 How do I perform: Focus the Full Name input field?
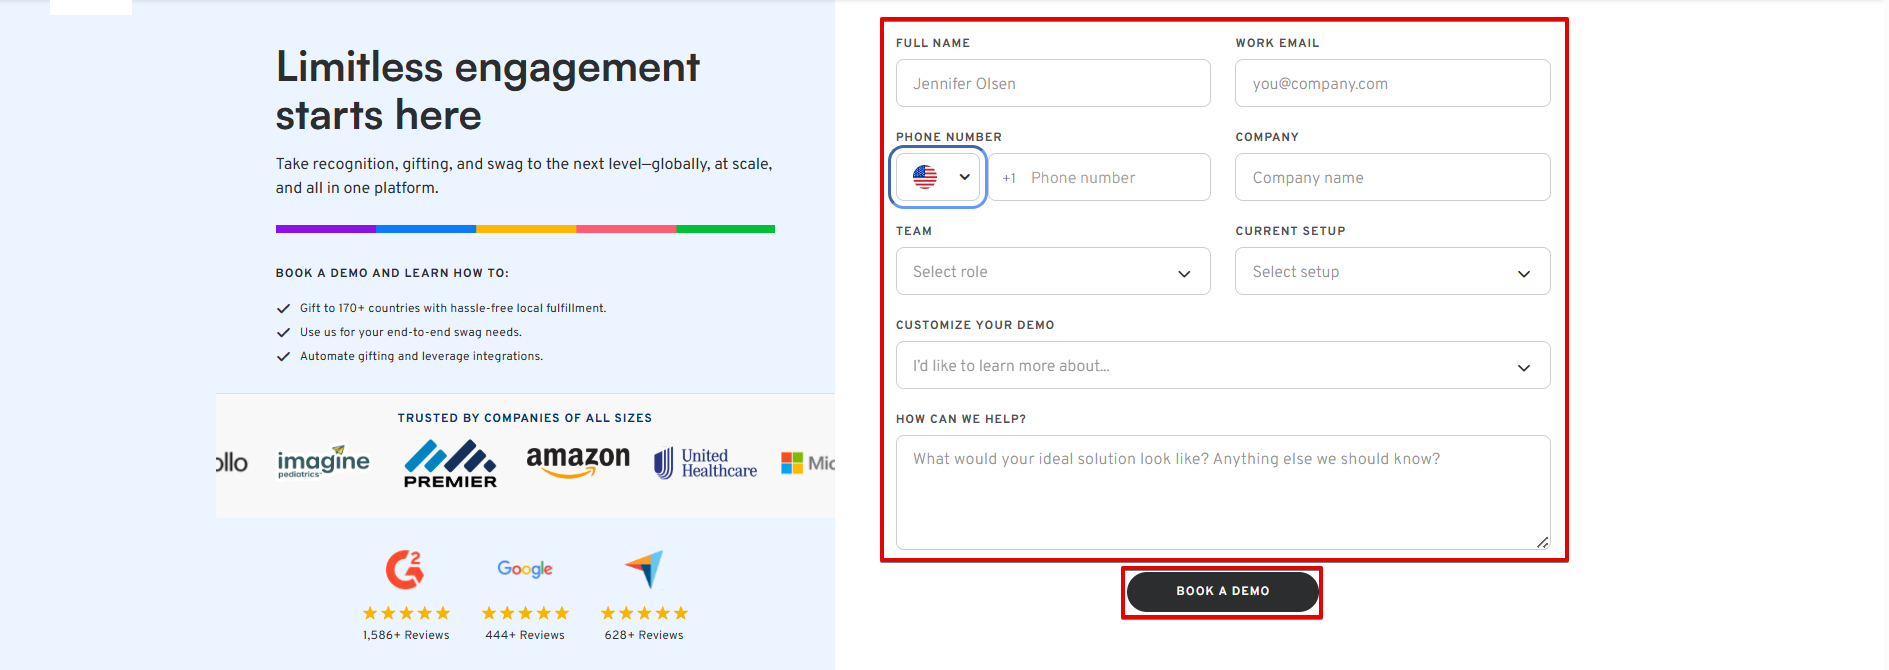point(1053,84)
